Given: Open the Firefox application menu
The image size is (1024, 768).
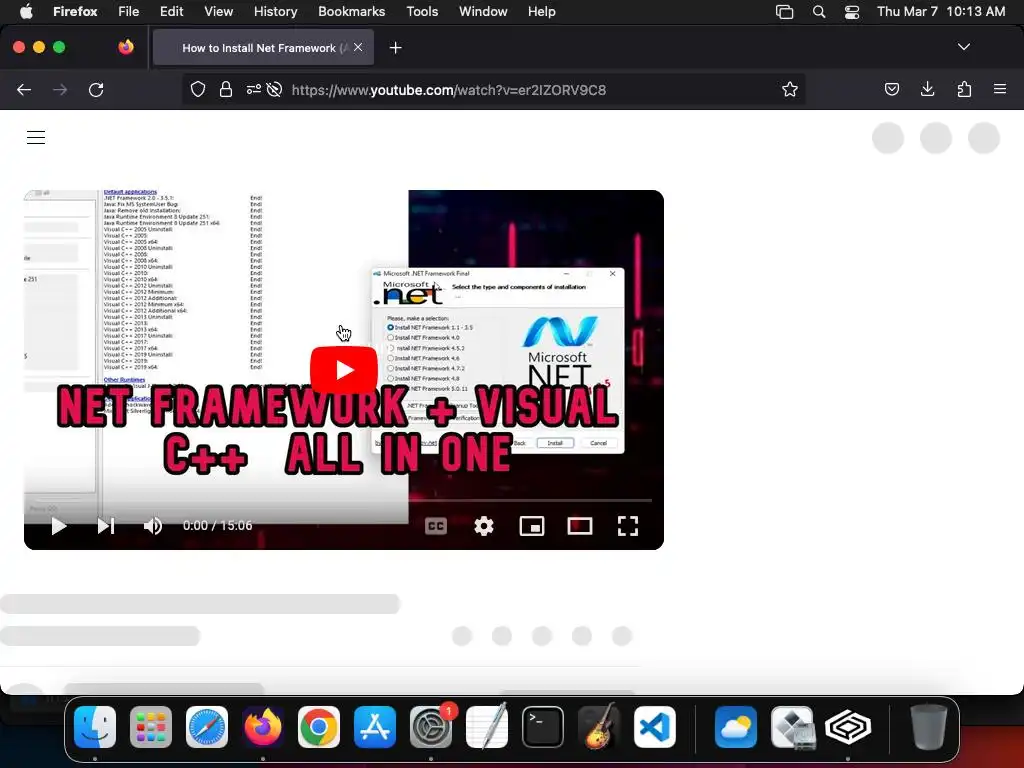Looking at the screenshot, I should pyautogui.click(x=1000, y=89).
